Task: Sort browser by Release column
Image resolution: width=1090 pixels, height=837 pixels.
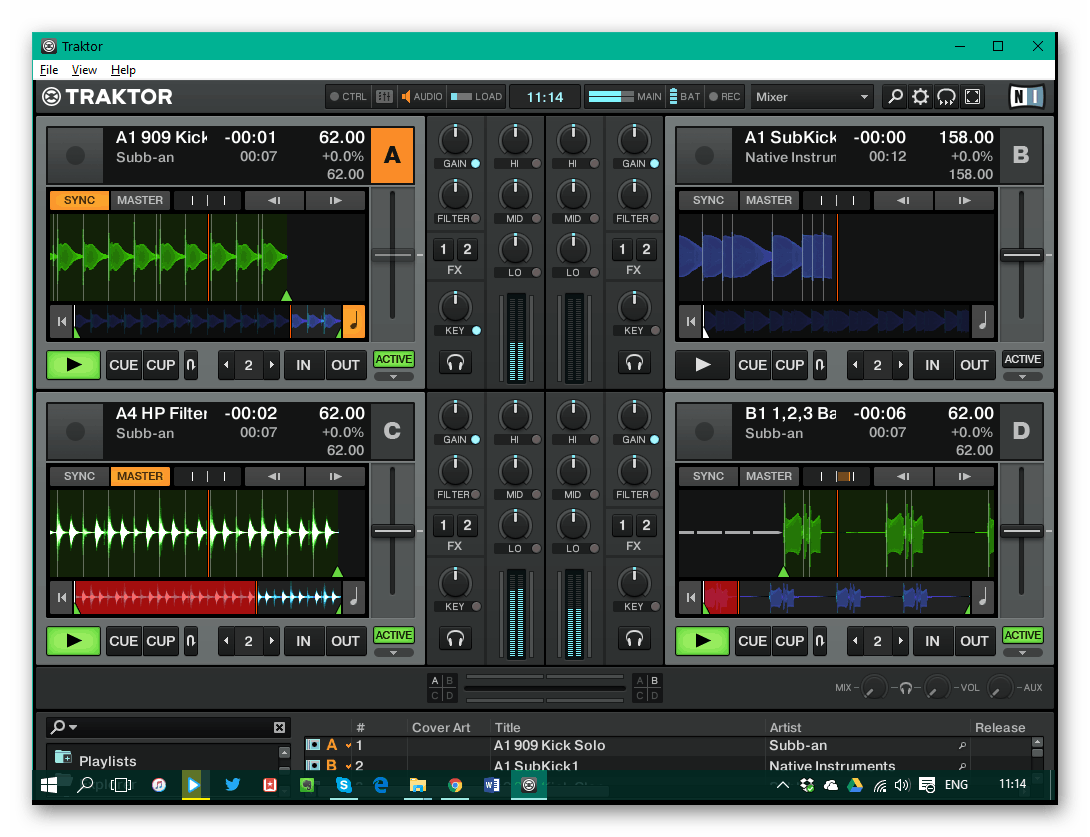Action: pyautogui.click(x=1000, y=728)
